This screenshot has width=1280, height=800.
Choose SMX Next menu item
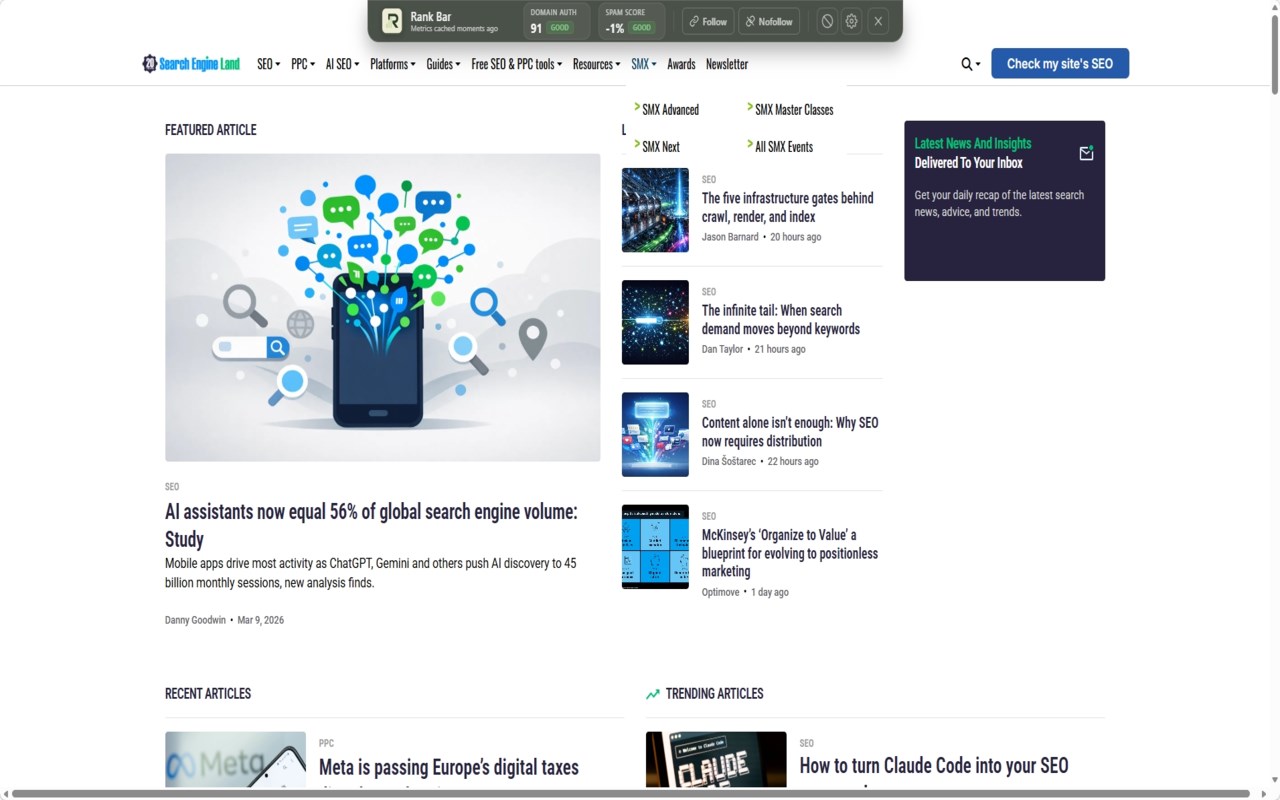point(661,147)
